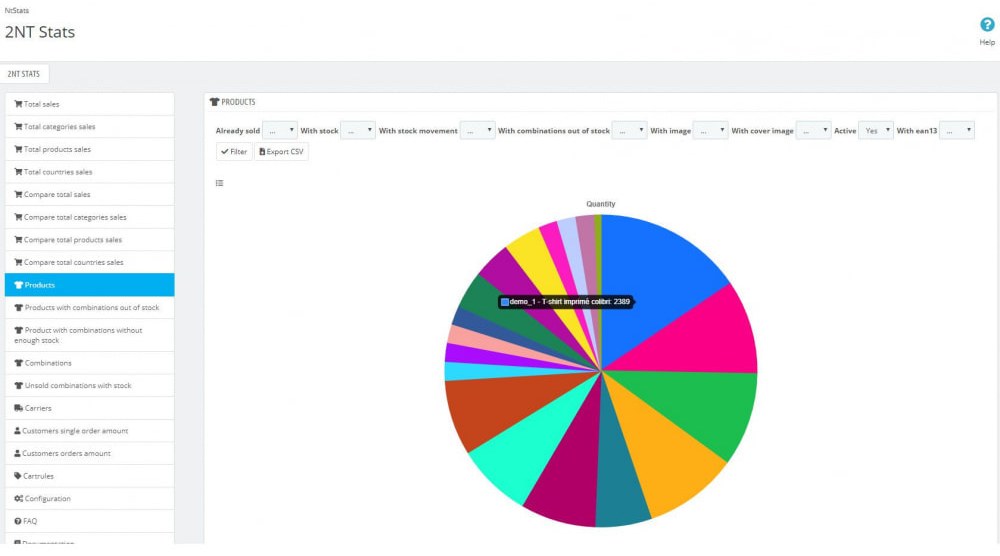Click the Quantity chart title
The width and height of the screenshot is (1000, 556).
pos(601,204)
